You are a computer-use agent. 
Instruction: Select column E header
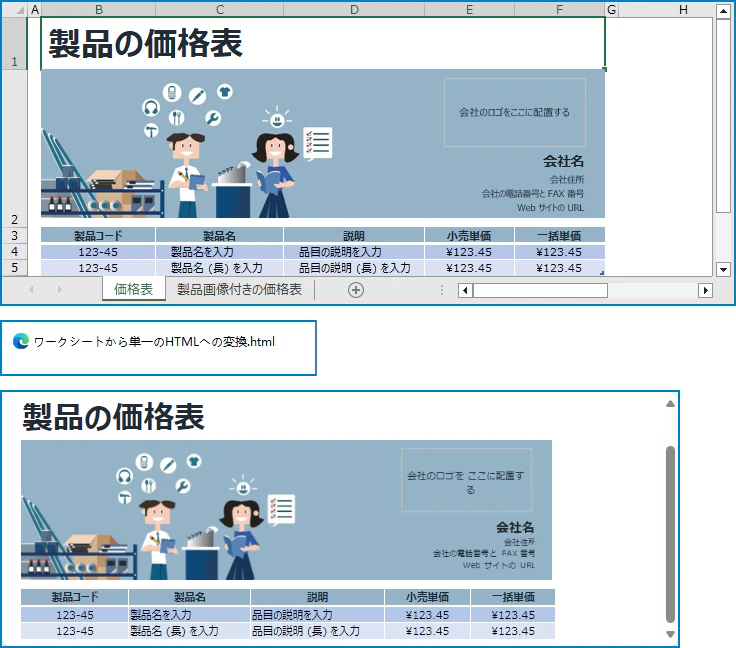[469, 10]
